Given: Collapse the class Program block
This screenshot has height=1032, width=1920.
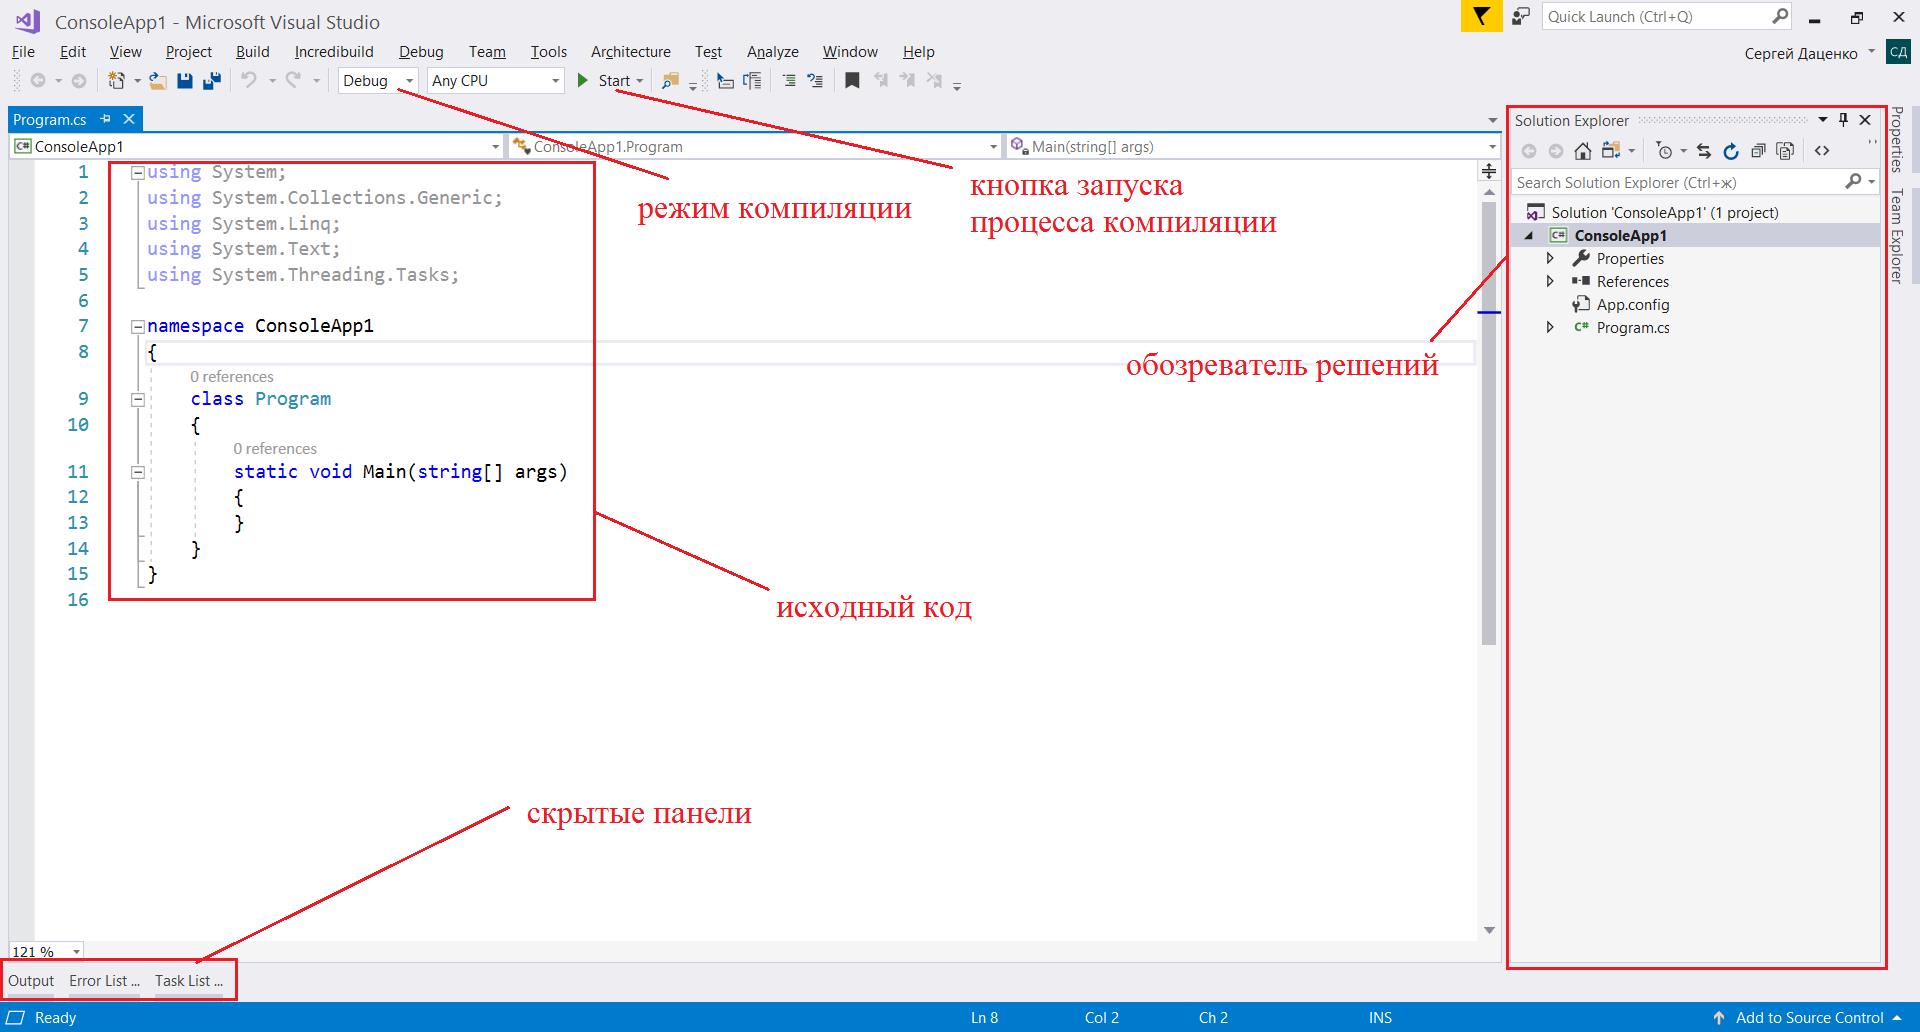Looking at the screenshot, I should tap(138, 400).
